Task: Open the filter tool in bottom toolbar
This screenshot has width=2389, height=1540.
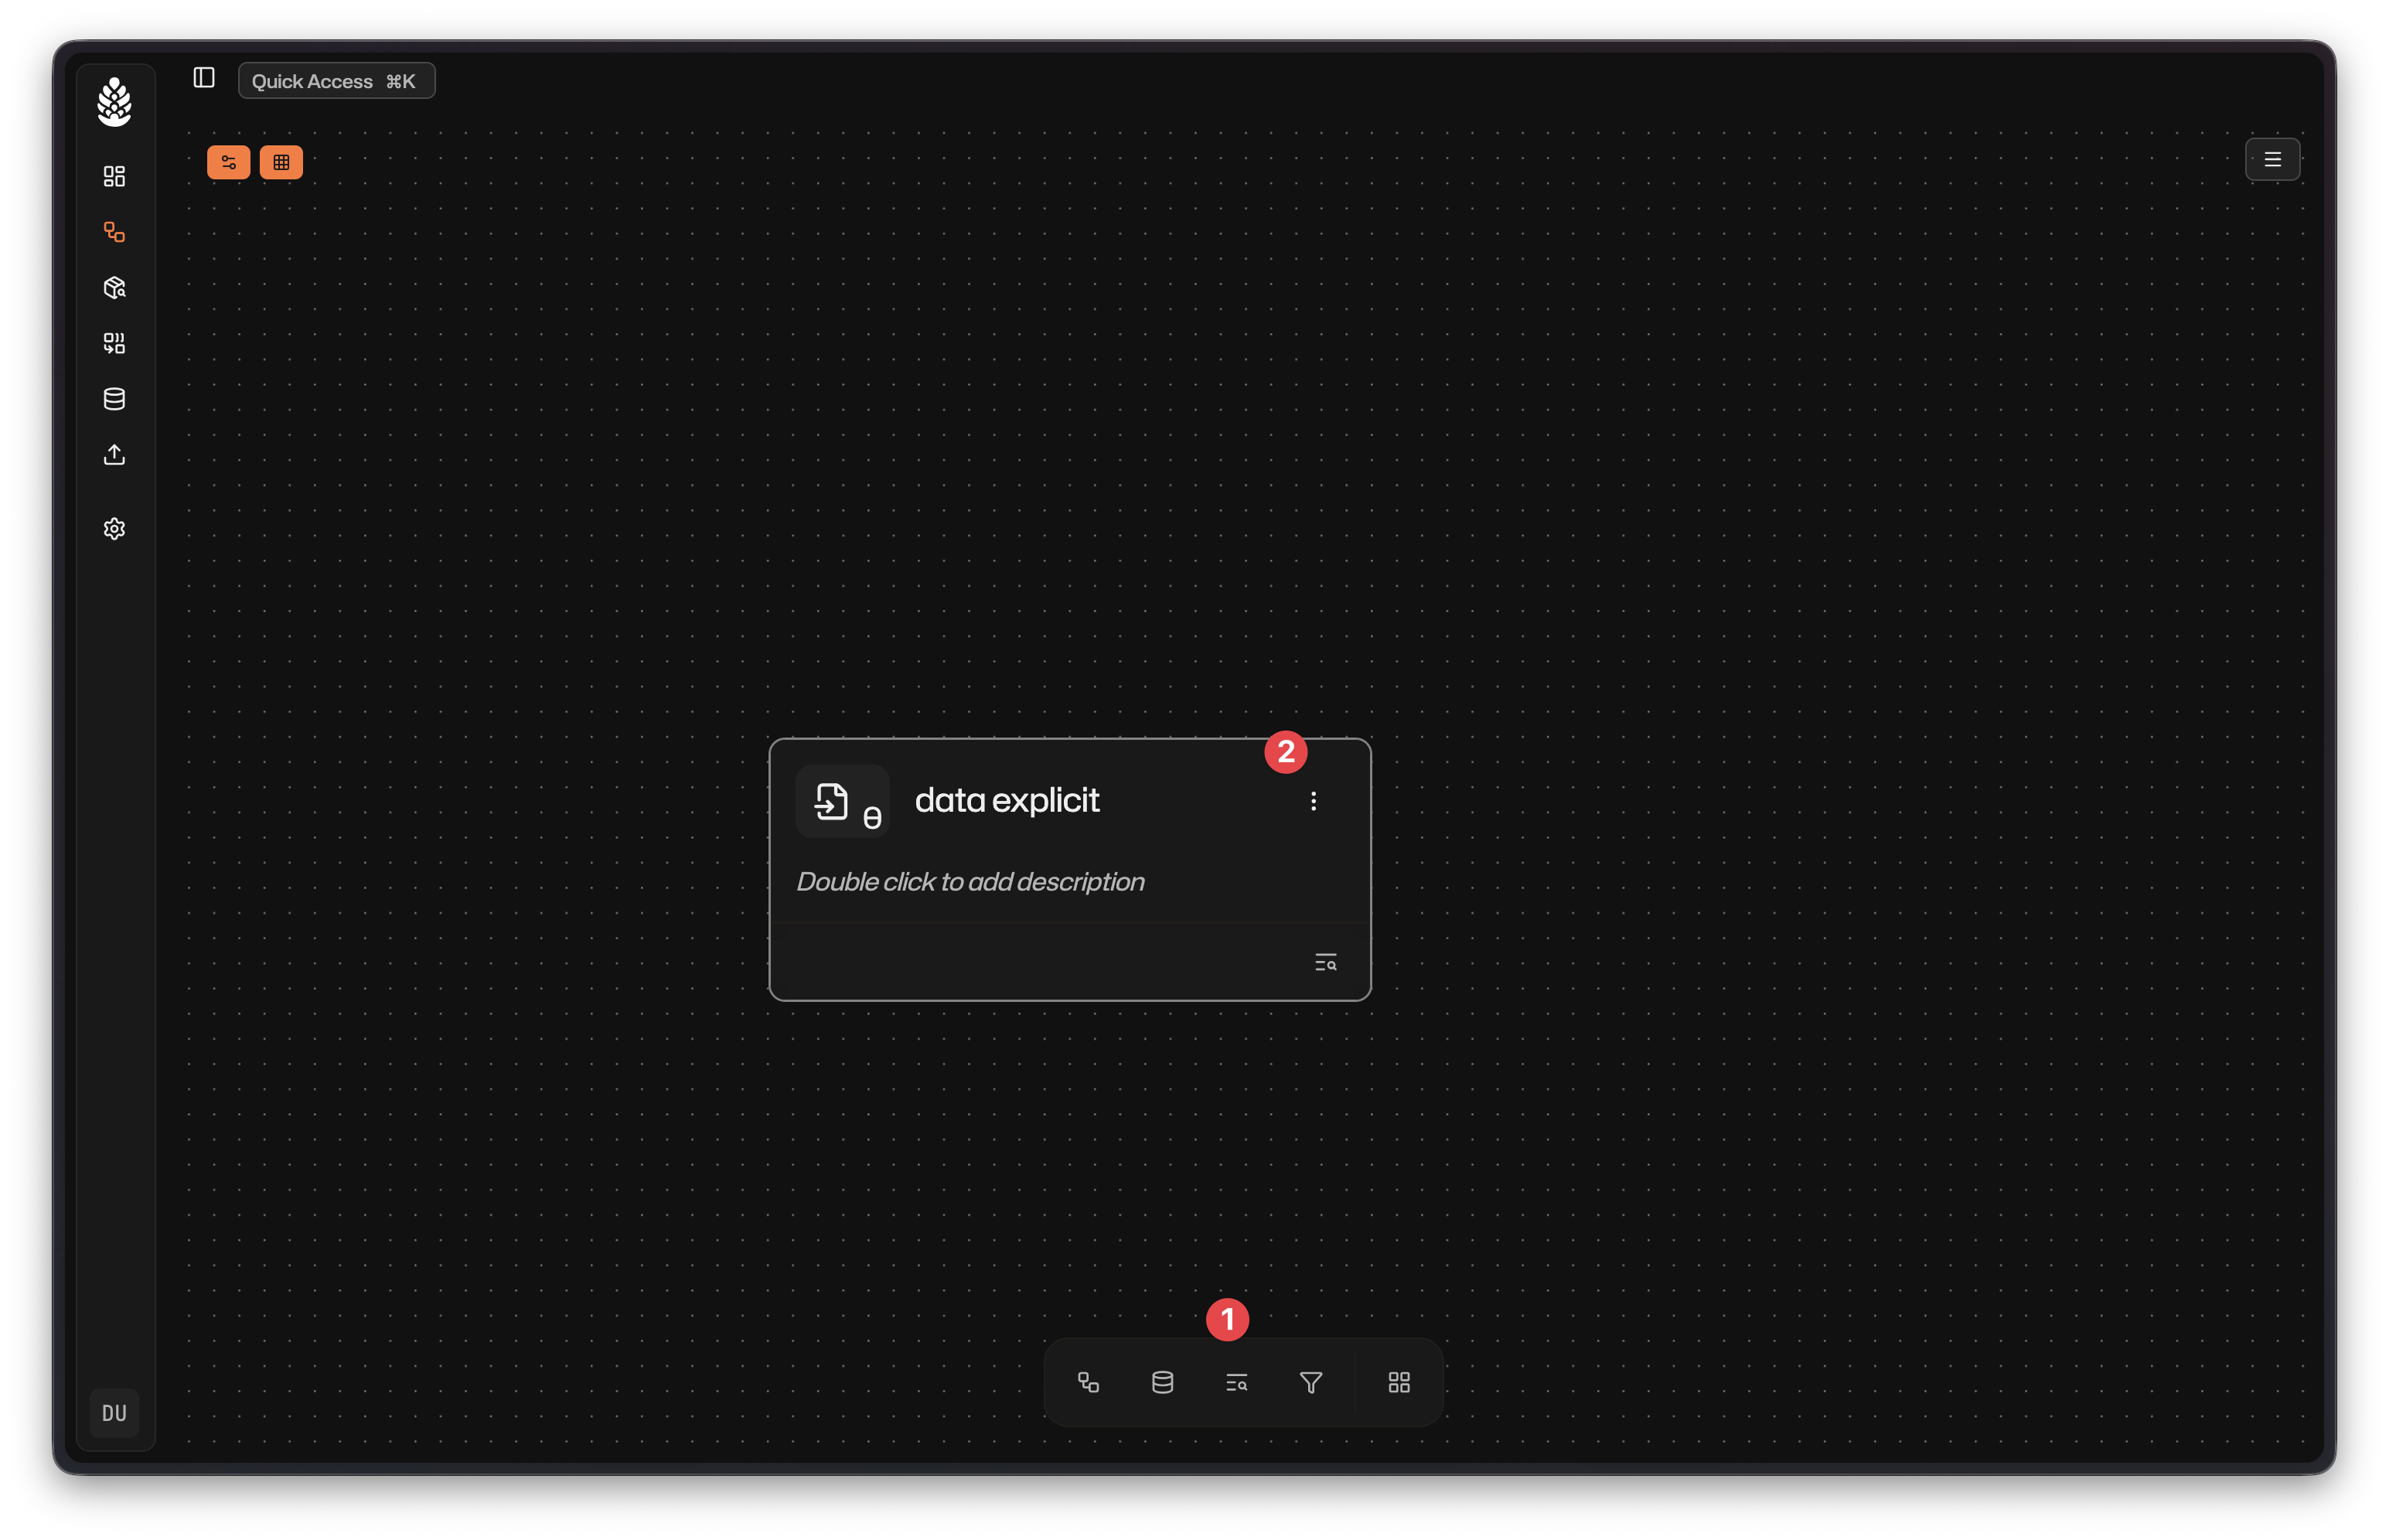Action: click(x=1311, y=1383)
